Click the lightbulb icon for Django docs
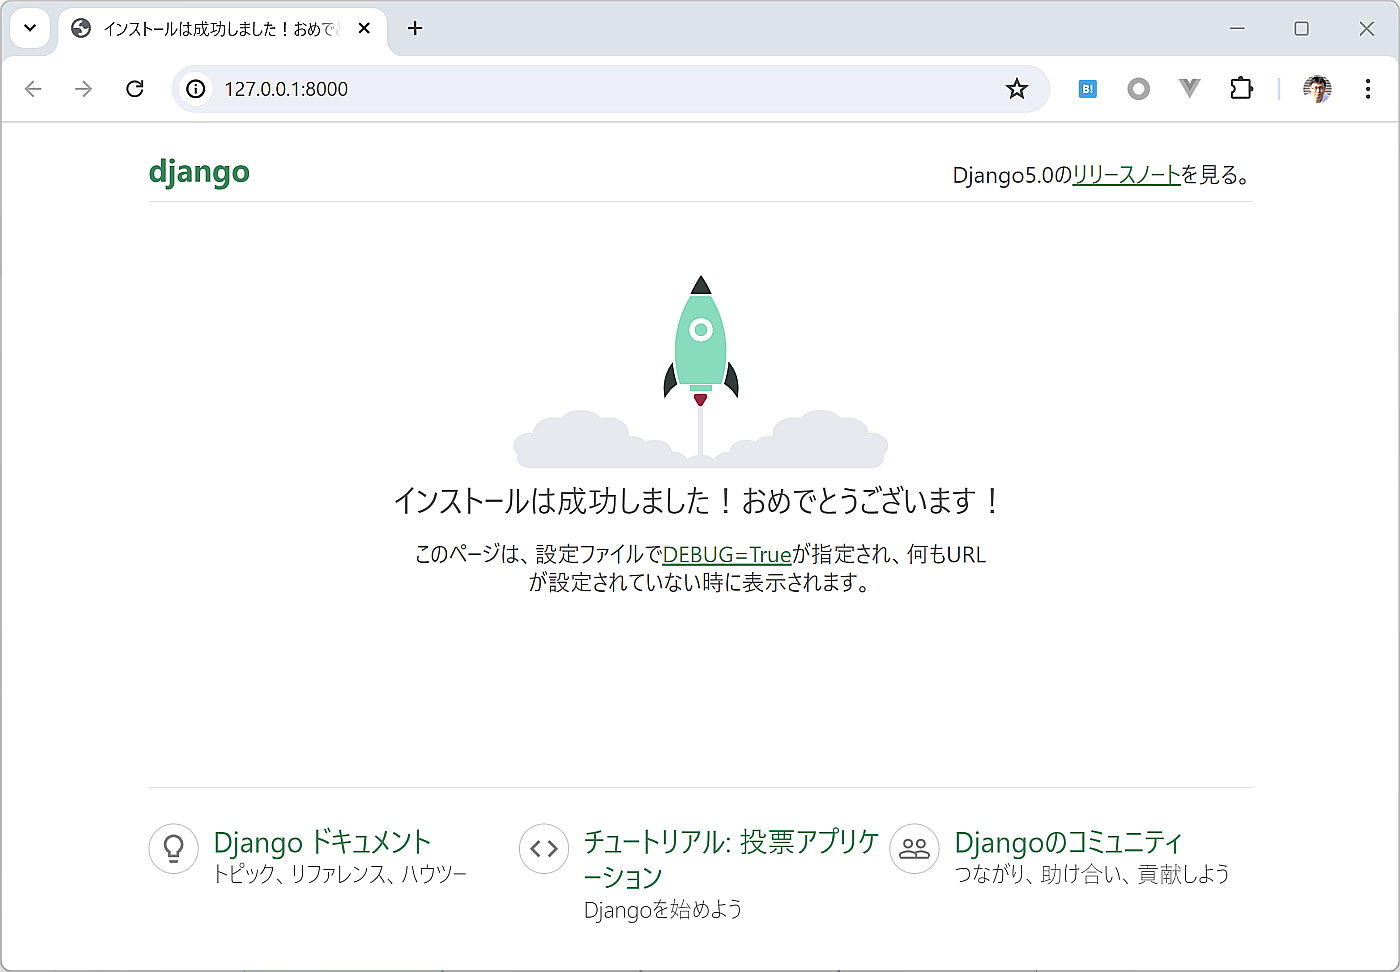This screenshot has height=972, width=1400. (173, 849)
